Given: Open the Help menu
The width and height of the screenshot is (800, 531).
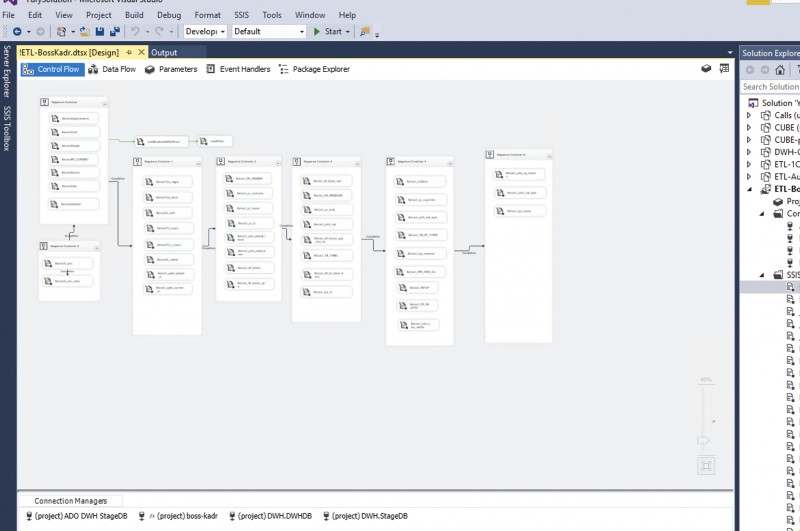Looking at the screenshot, I should pos(347,15).
